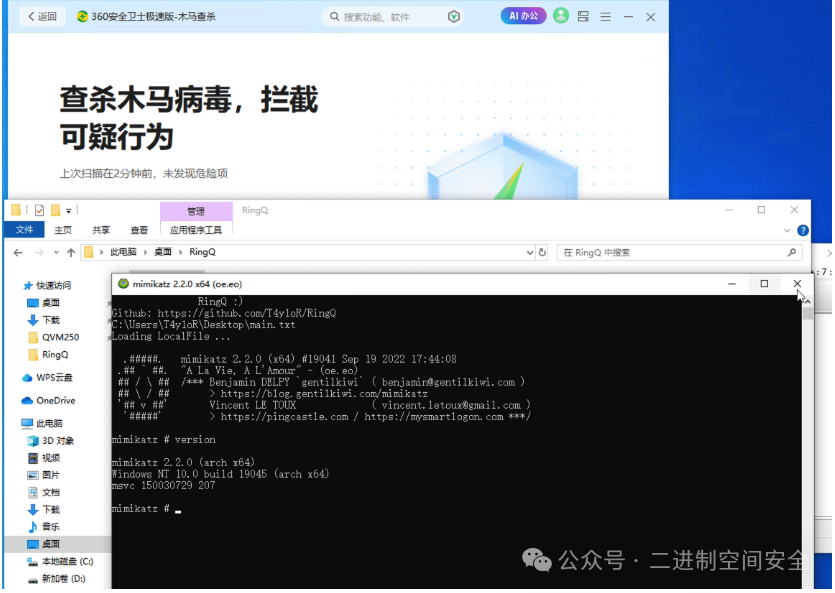
Task: Select 文档 in the sidebar
Action: pos(44,492)
